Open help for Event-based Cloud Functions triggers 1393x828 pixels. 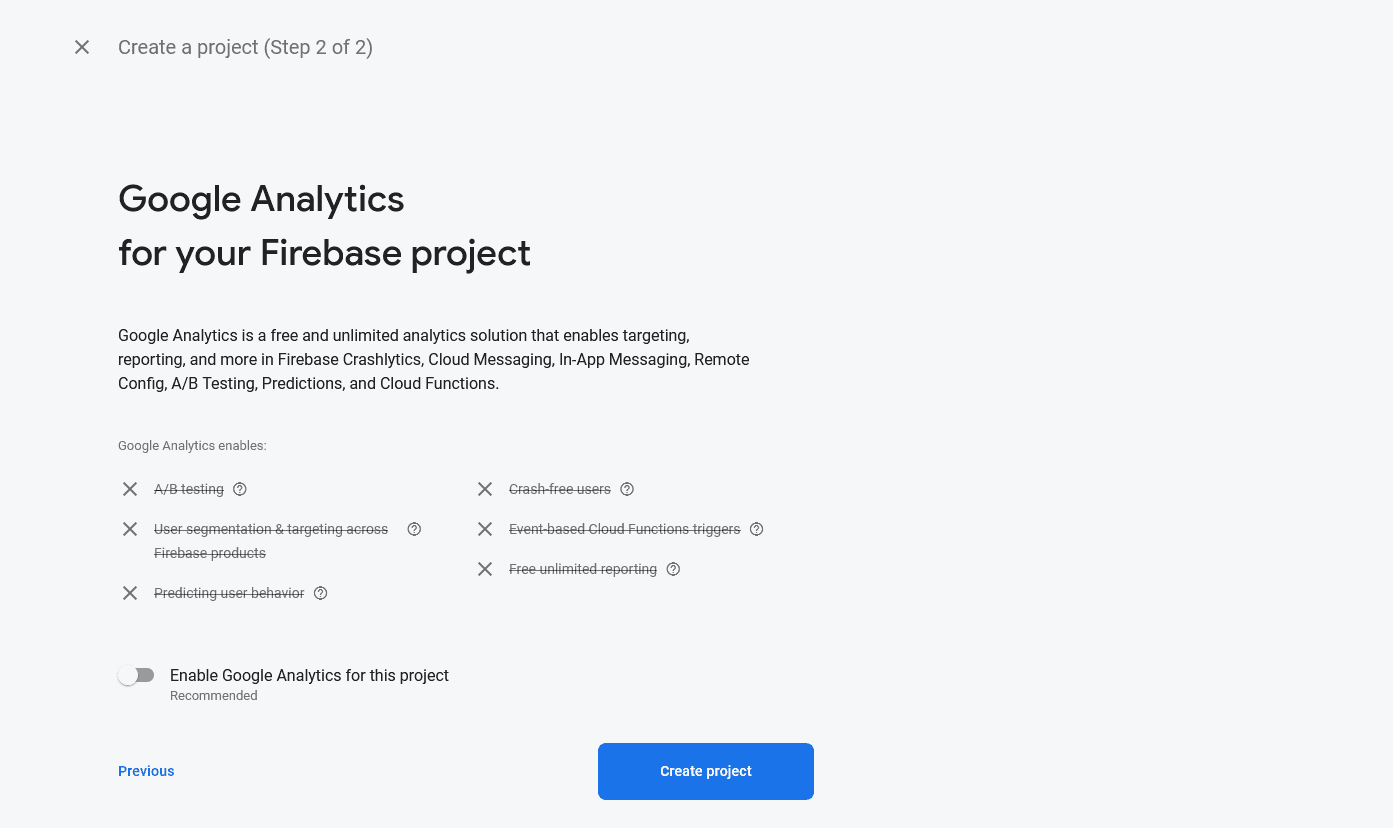[x=757, y=529]
